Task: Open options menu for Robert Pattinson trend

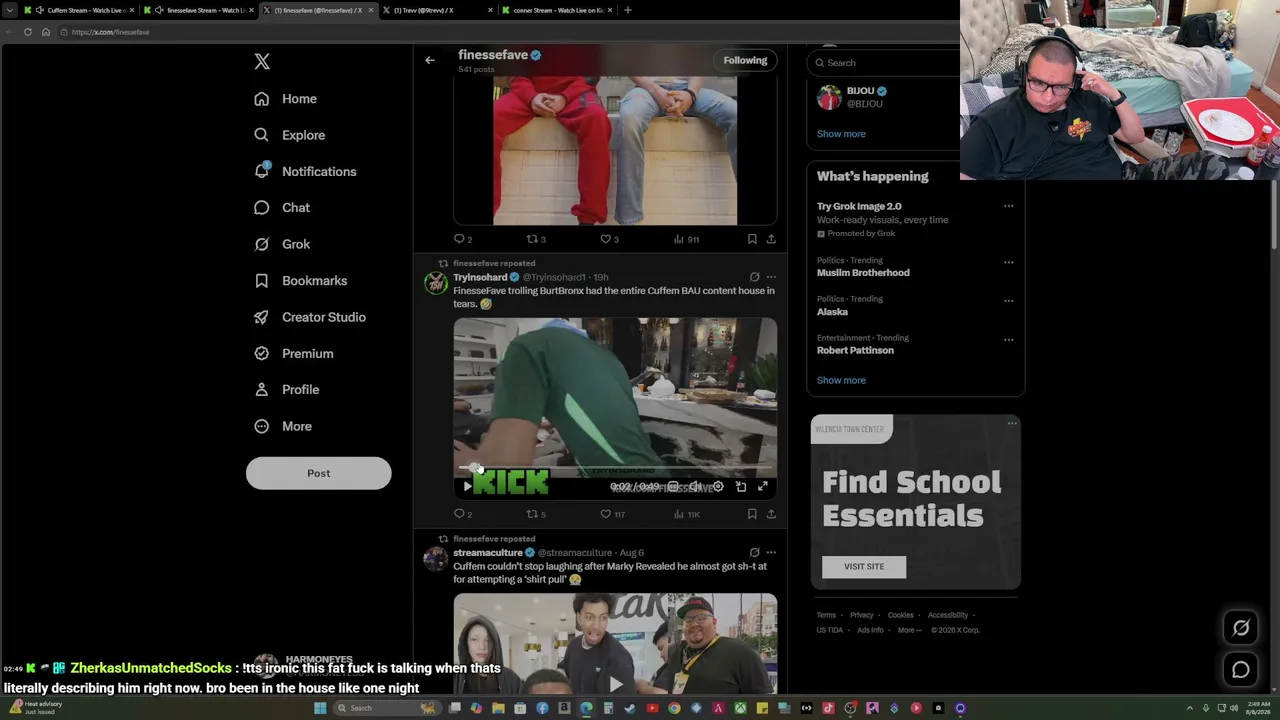Action: 1008,339
